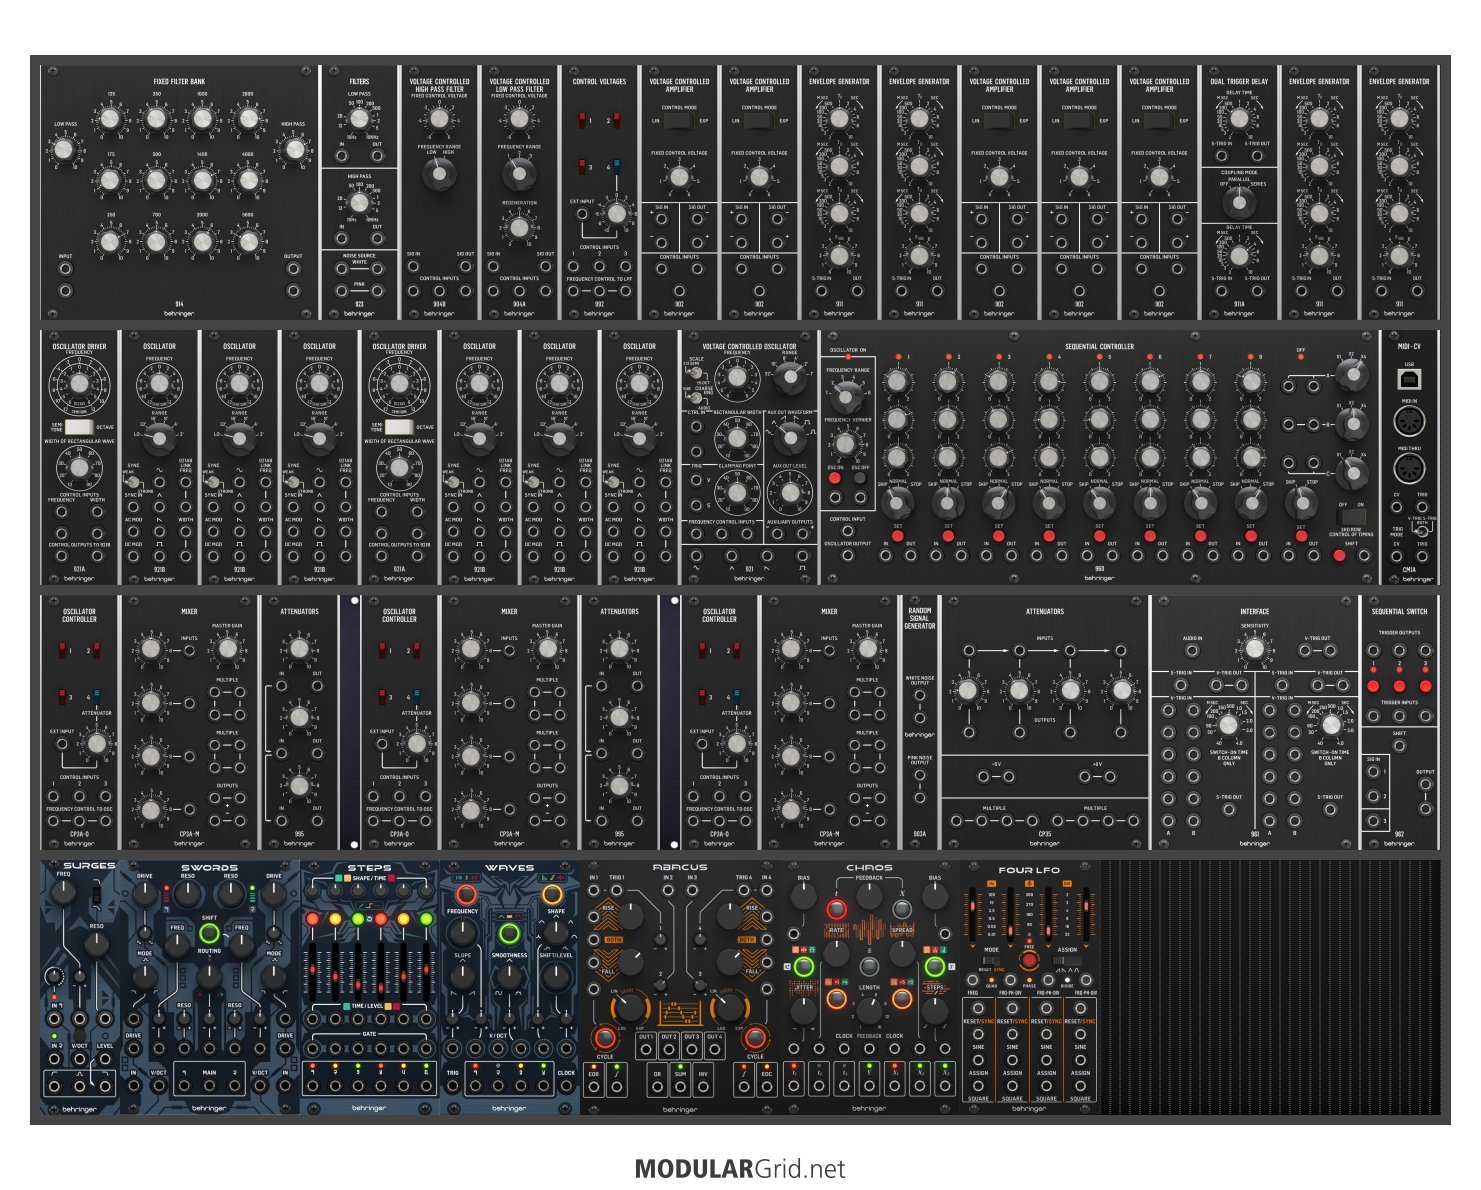1481x1190 pixels.
Task: Click the 5600 band knob on Fixed Filter Bank
Action: tap(247, 240)
